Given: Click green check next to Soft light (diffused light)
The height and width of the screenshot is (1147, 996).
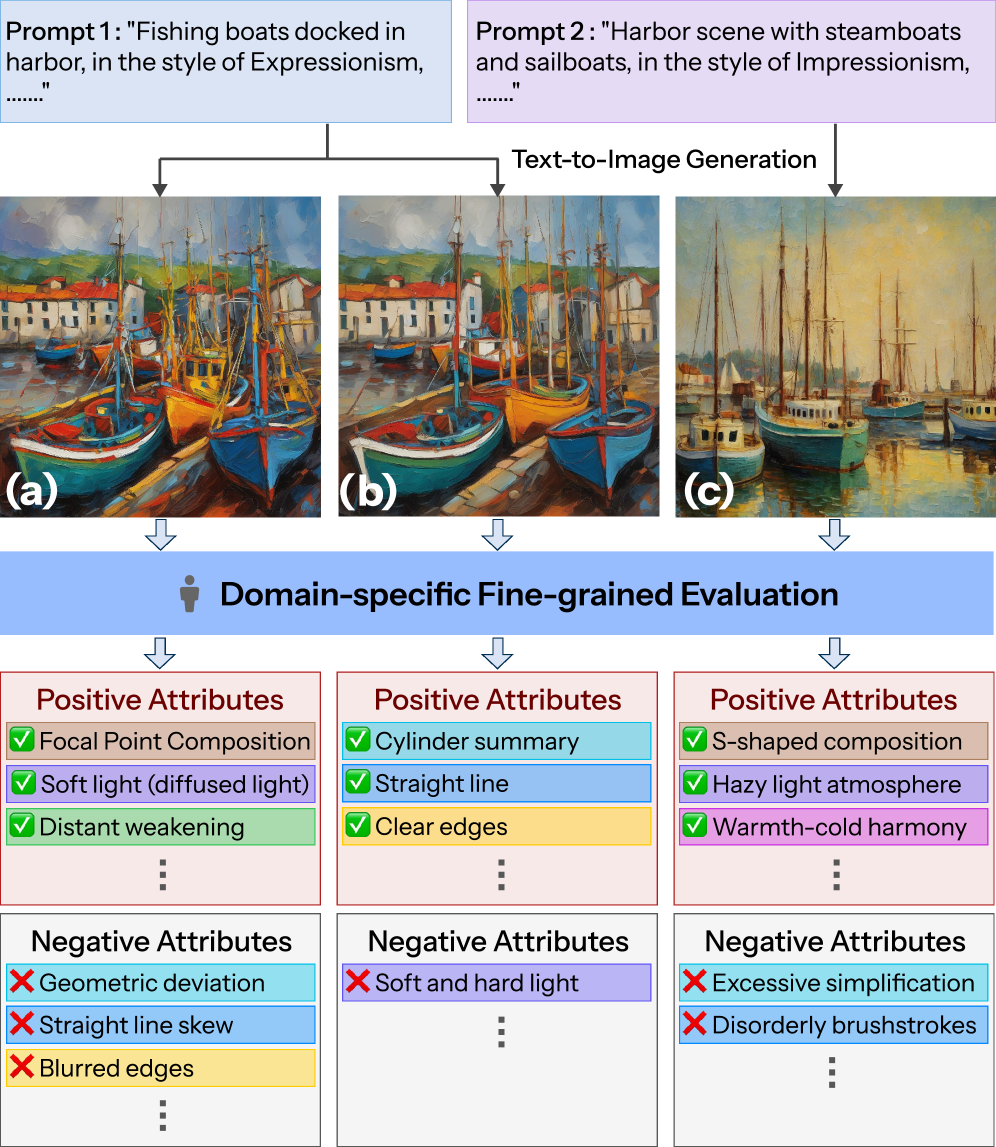Looking at the screenshot, I should pos(23,783).
